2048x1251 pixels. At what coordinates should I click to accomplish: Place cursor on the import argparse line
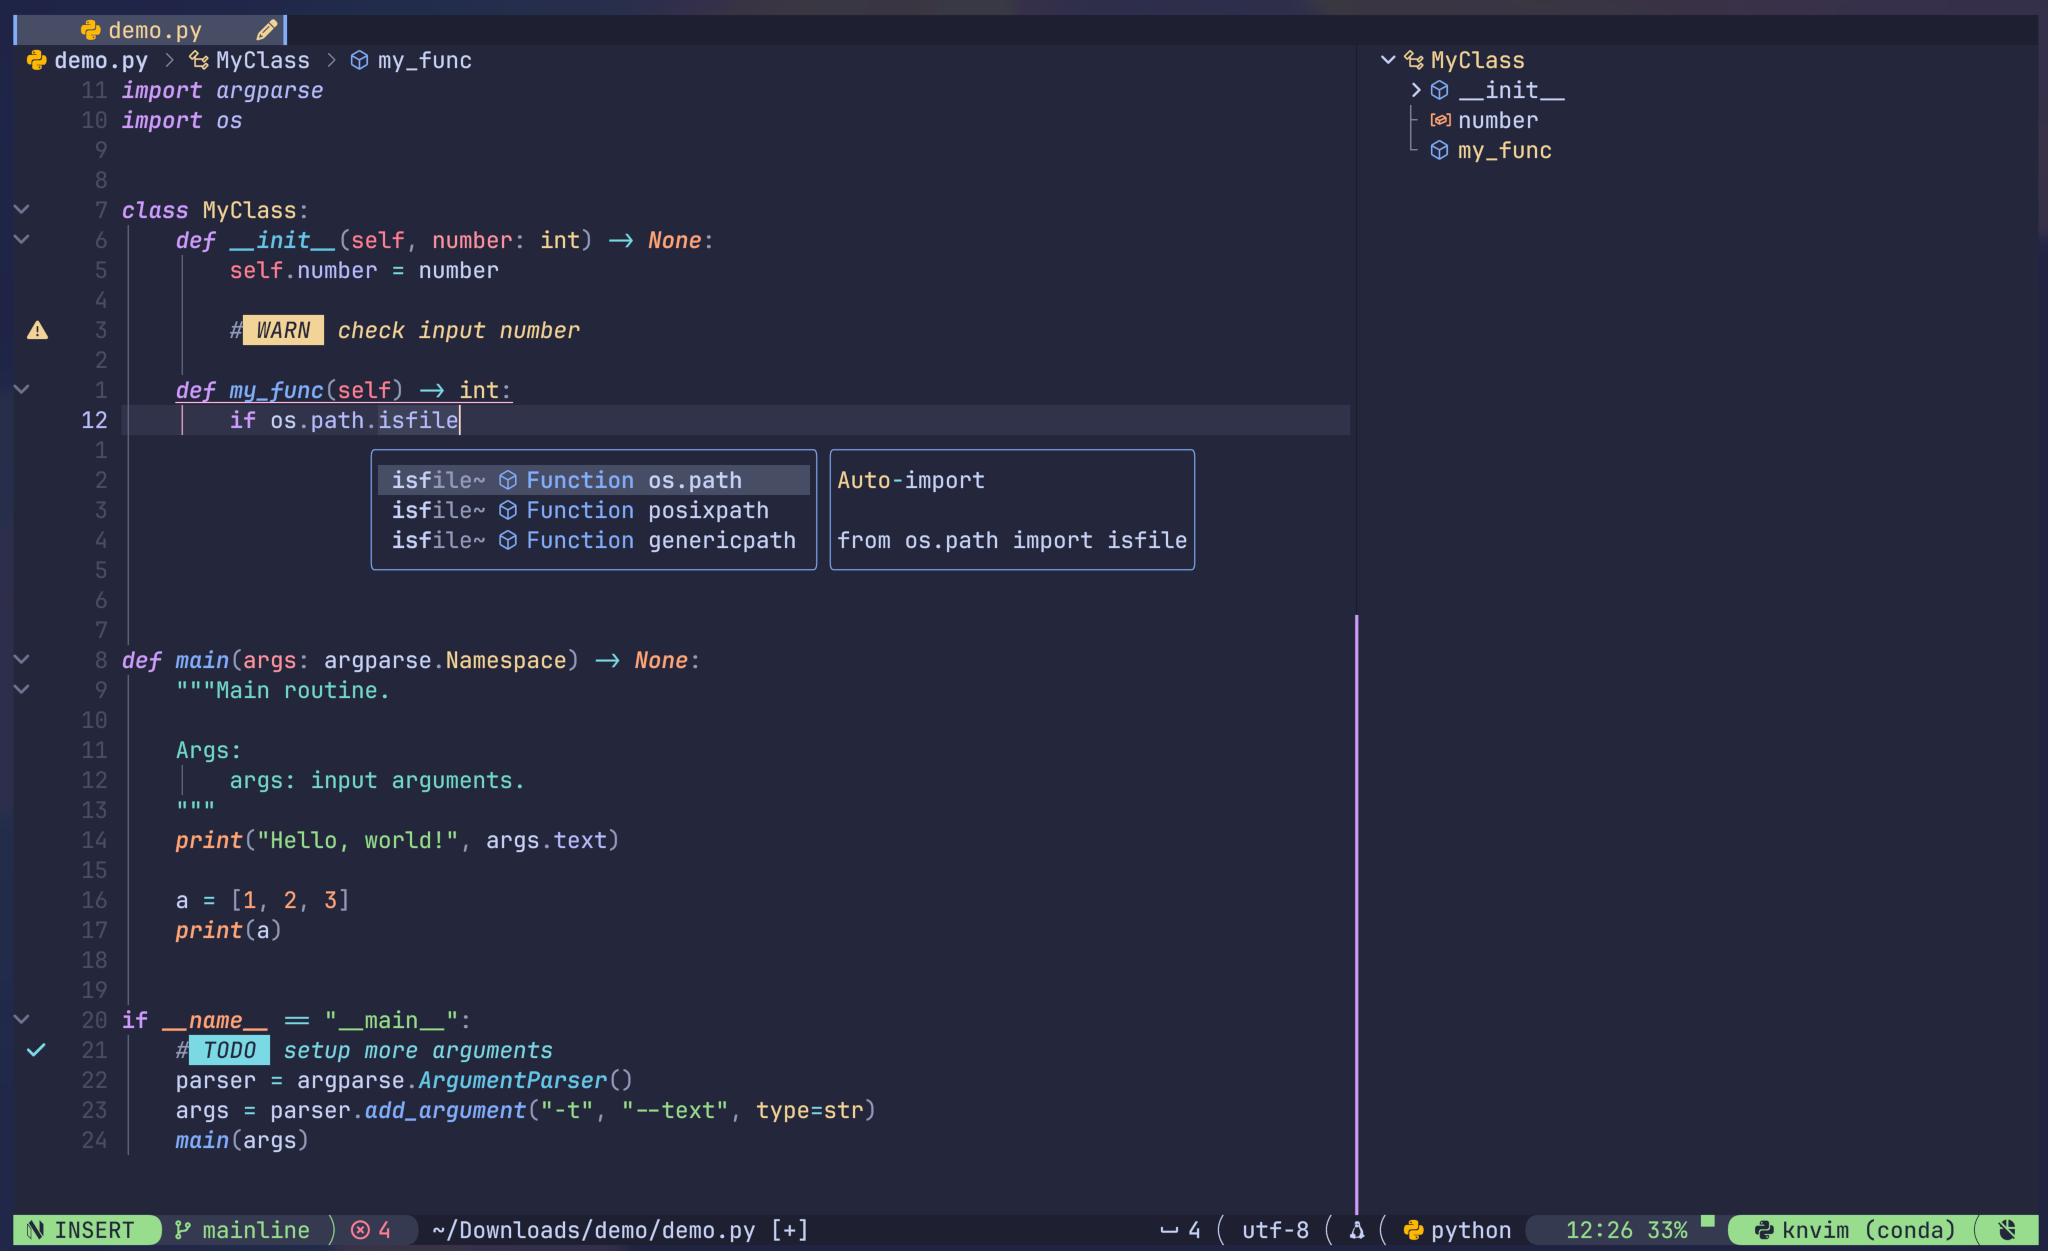pos(222,90)
